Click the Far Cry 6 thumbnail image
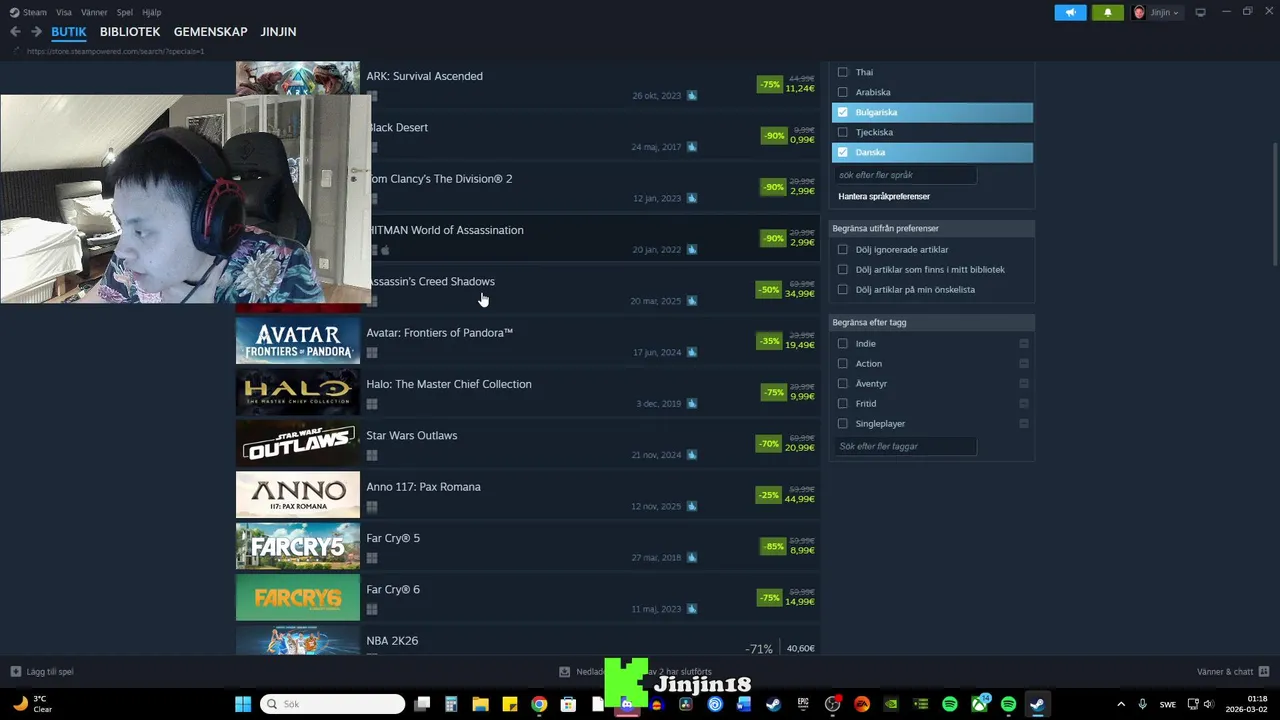 coord(298,597)
